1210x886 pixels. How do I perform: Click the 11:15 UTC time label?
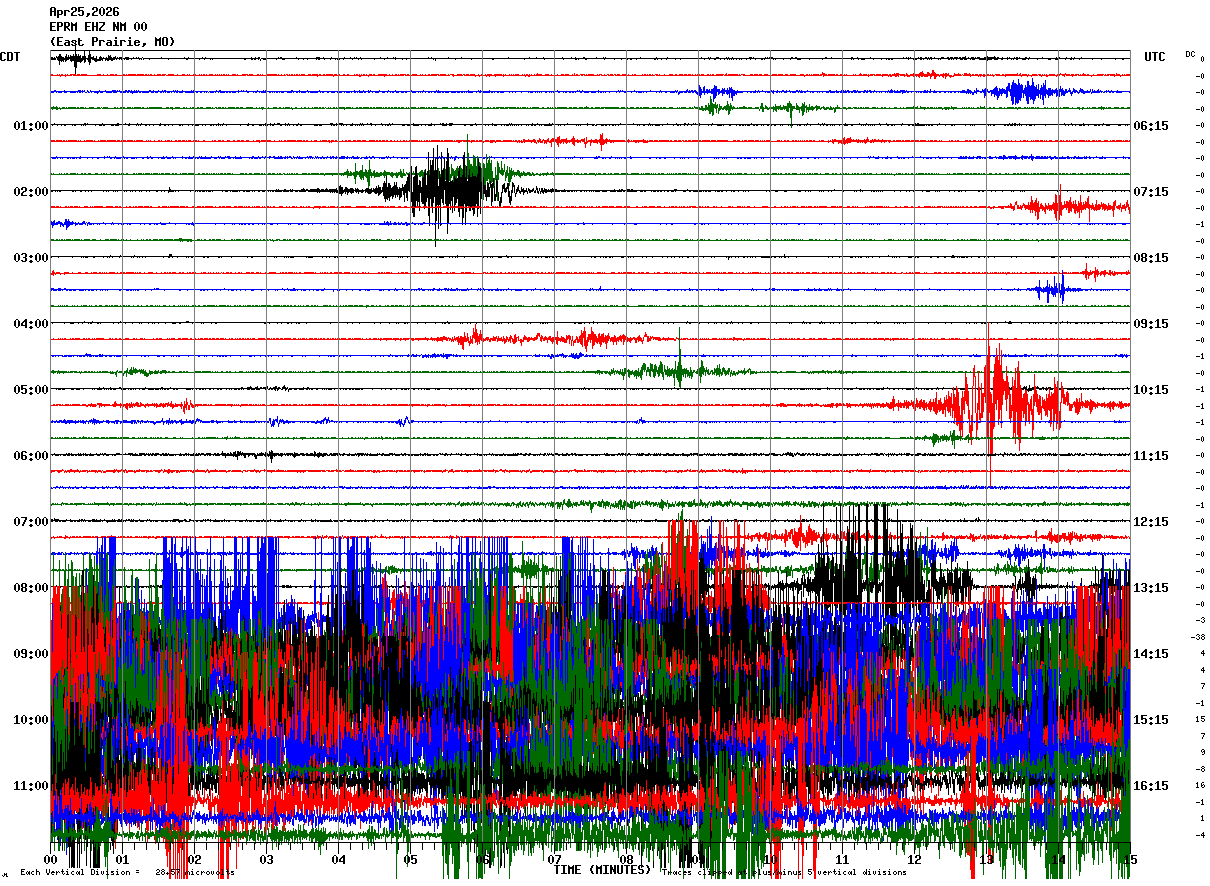(x=1151, y=456)
